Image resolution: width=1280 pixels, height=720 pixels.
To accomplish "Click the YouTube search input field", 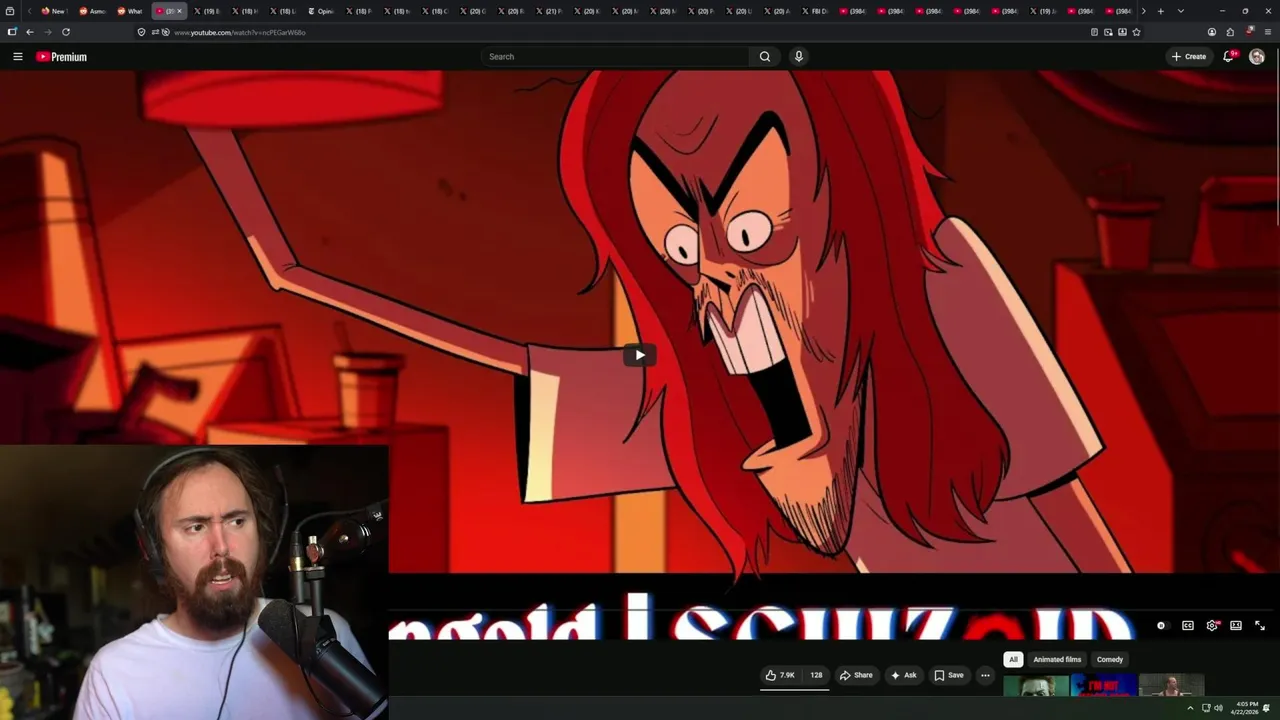I will (615, 57).
